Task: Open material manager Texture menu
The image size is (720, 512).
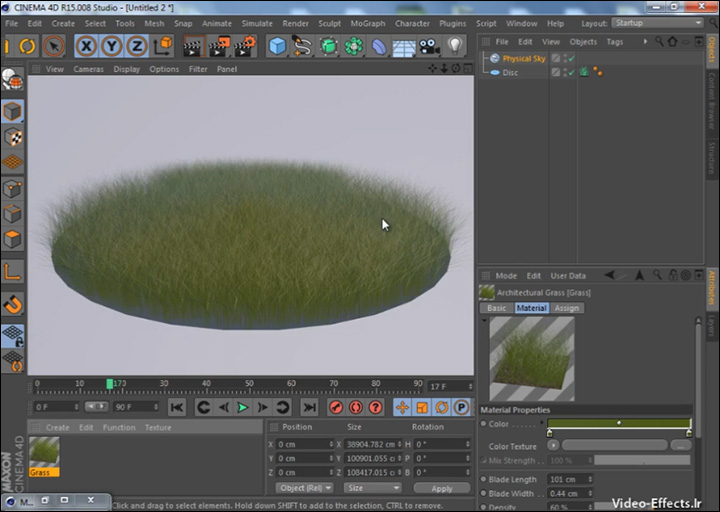Action: [x=158, y=428]
